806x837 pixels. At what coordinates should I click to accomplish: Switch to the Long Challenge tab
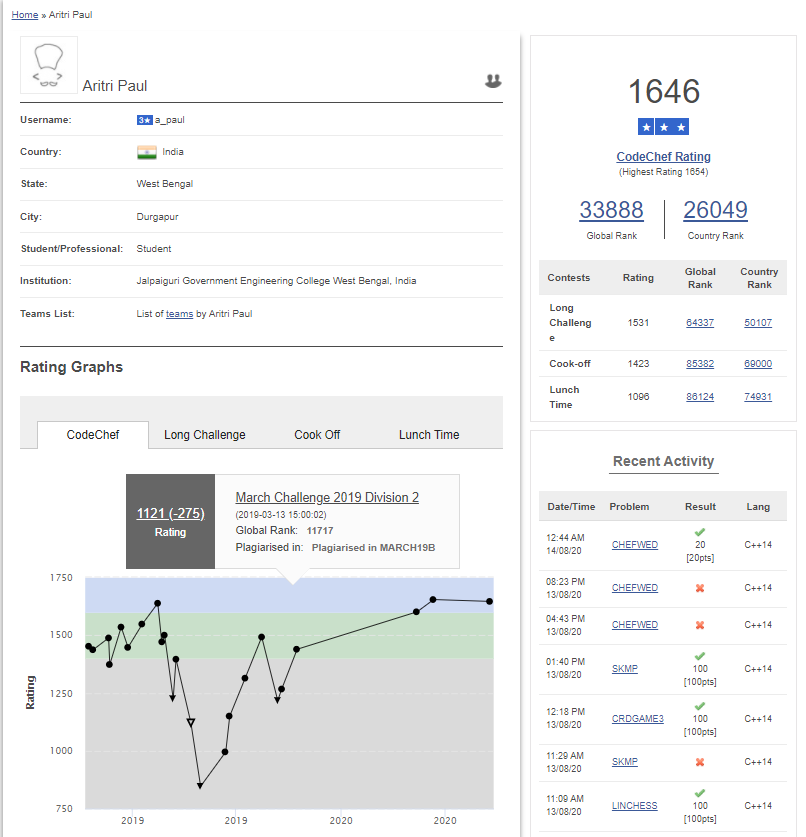tap(204, 435)
